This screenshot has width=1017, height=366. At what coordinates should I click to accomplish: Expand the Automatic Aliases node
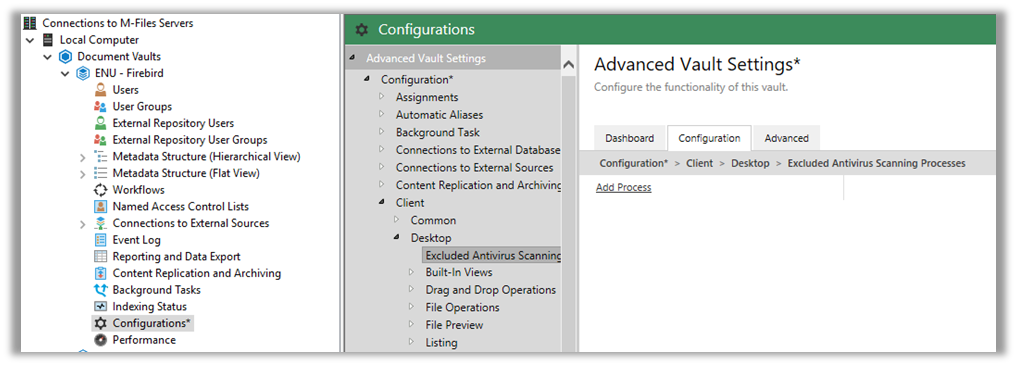pyautogui.click(x=382, y=114)
